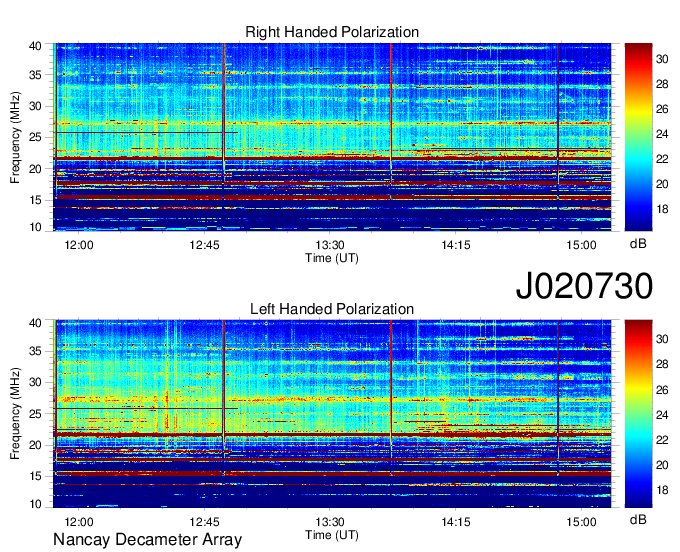Click the bottom plot's dB color bar
The image size is (680, 552).
click(x=638, y=414)
